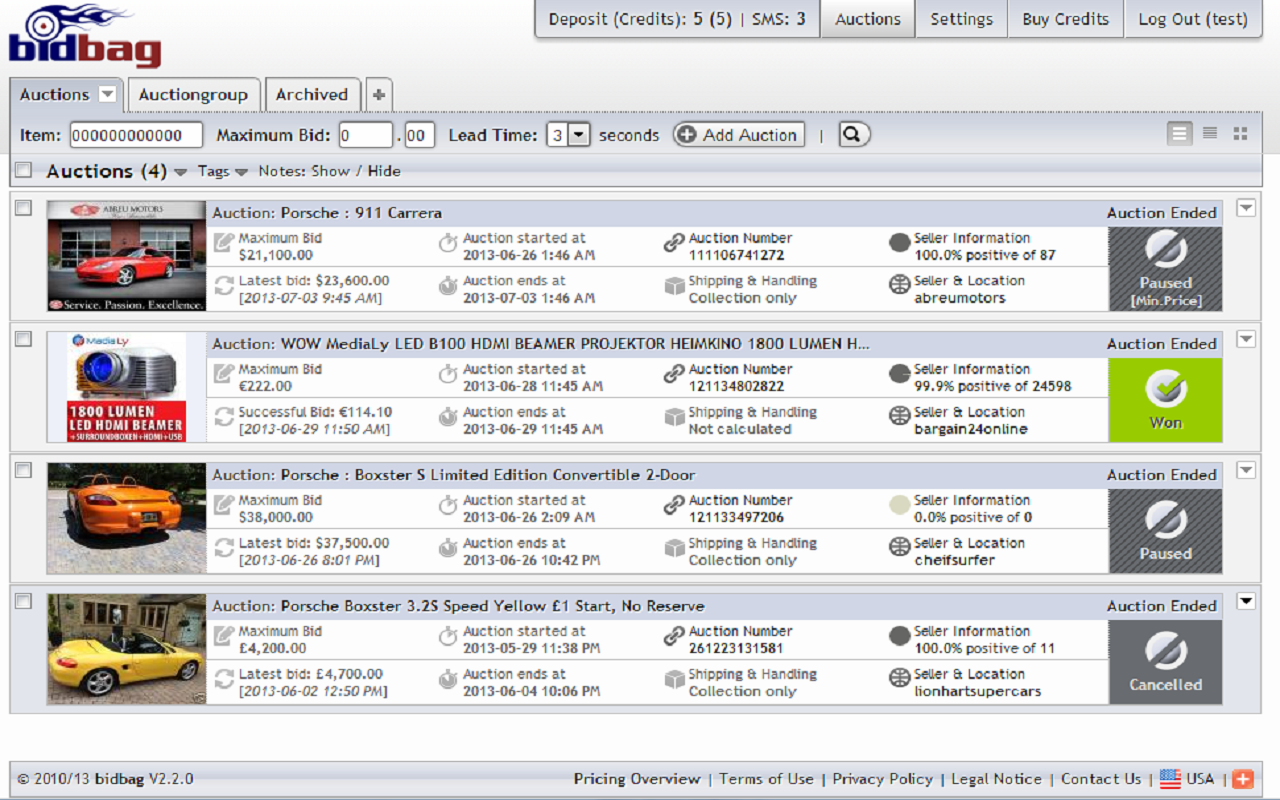Click the clock icon beside start time 2013-06-26 2:09 AM
Image resolution: width=1280 pixels, height=800 pixels.
[x=449, y=505]
